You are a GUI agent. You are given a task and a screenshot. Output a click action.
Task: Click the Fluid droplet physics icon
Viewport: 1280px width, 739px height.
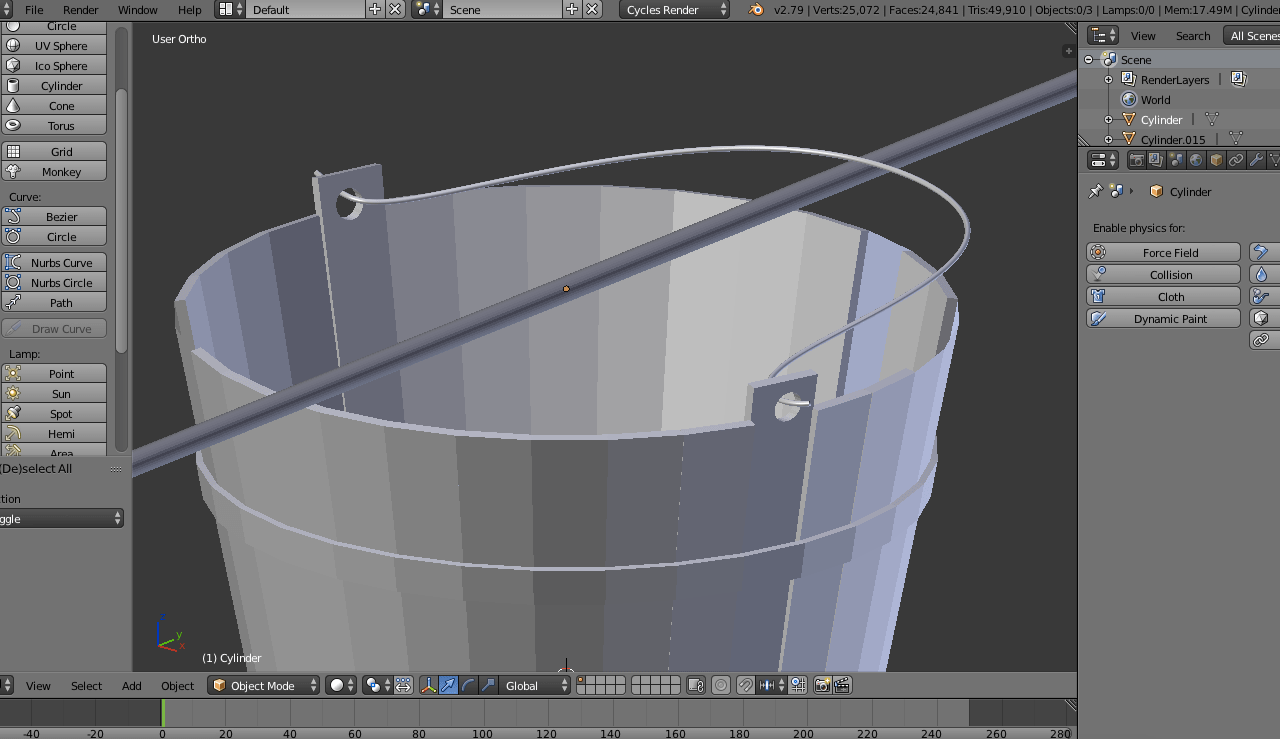1262,274
